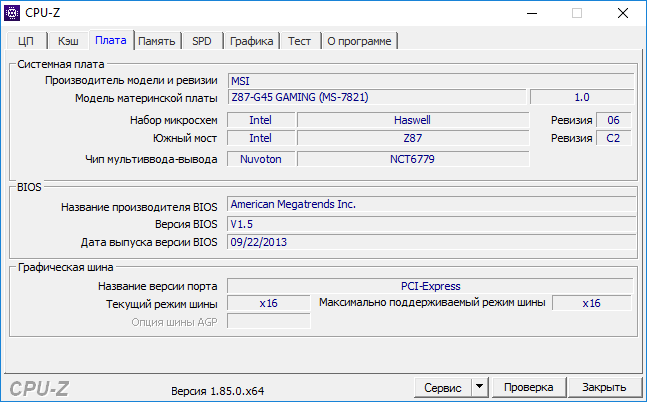Click the BIOS date 09/22/2013 field
The width and height of the screenshot is (647, 402).
pos(431,242)
